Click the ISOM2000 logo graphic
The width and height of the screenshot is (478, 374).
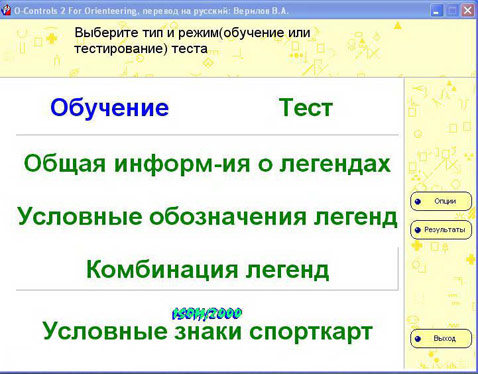coord(207,314)
